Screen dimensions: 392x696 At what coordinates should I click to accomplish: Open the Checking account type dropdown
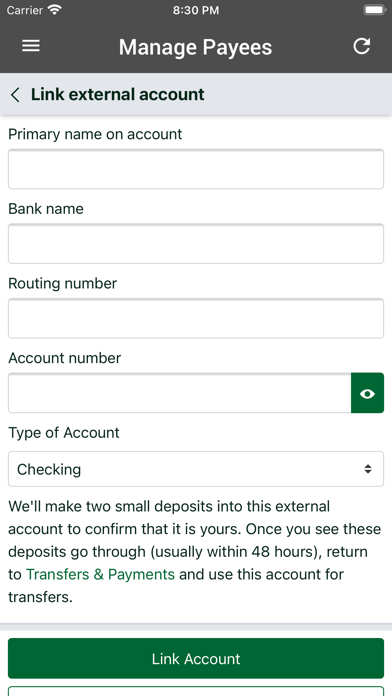click(196, 469)
